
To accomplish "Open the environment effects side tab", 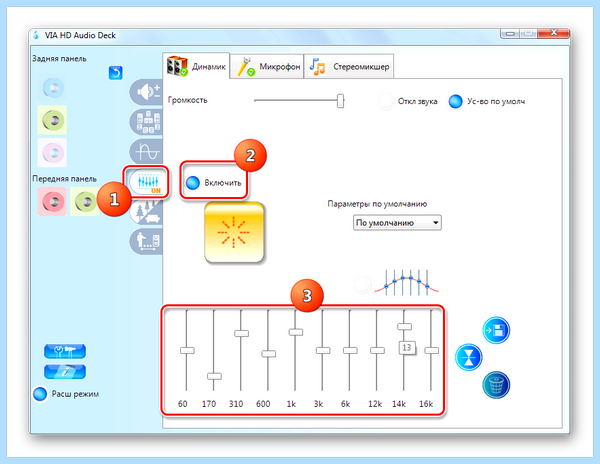I will pyautogui.click(x=147, y=212).
